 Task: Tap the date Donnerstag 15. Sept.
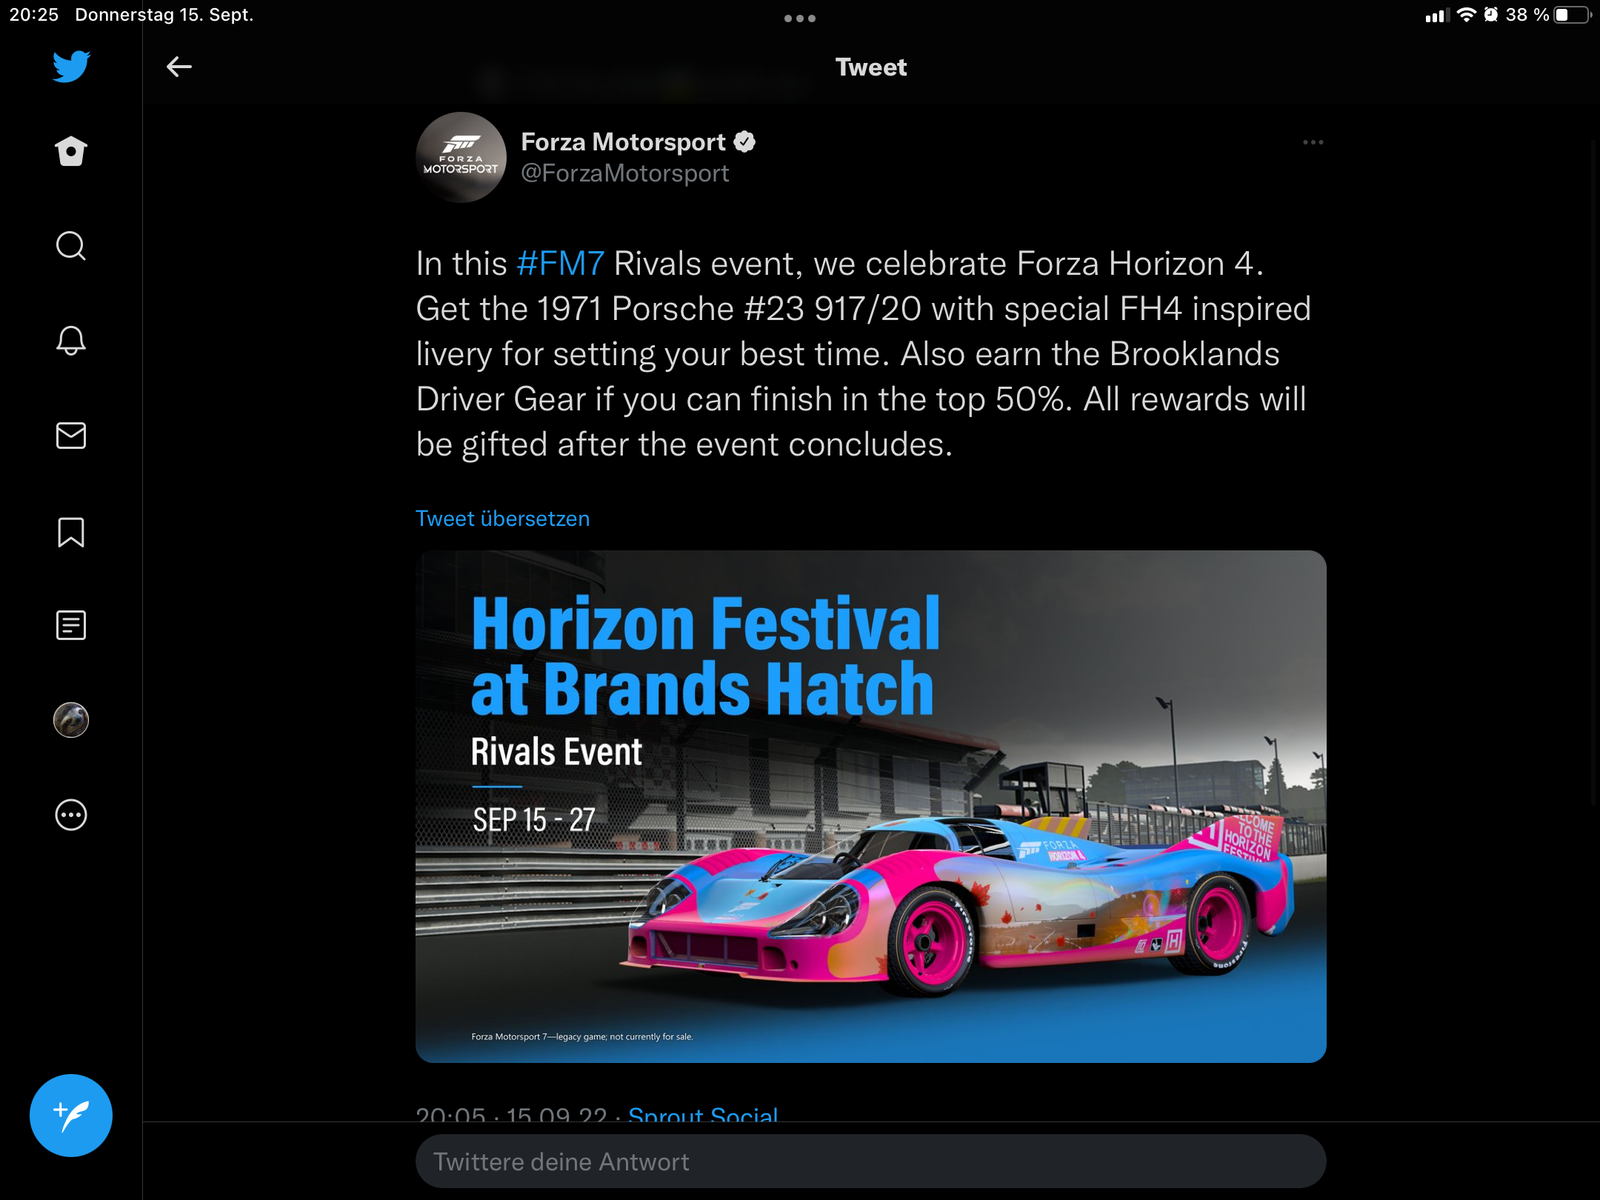click(164, 15)
